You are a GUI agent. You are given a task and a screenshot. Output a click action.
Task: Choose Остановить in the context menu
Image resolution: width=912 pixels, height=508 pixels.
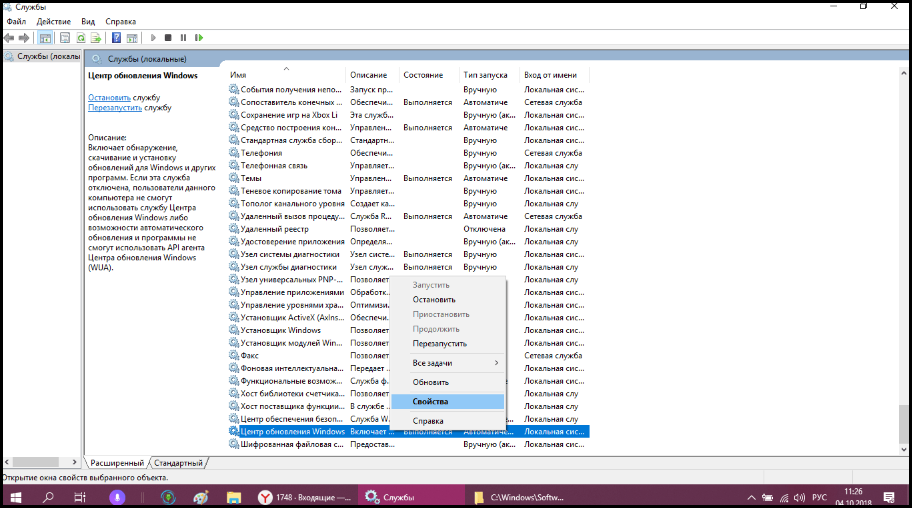[447, 300]
